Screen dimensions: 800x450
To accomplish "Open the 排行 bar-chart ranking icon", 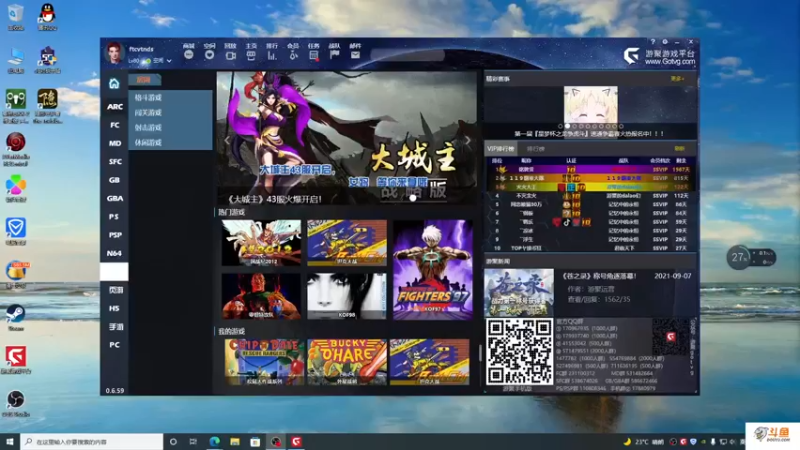I will [272, 55].
